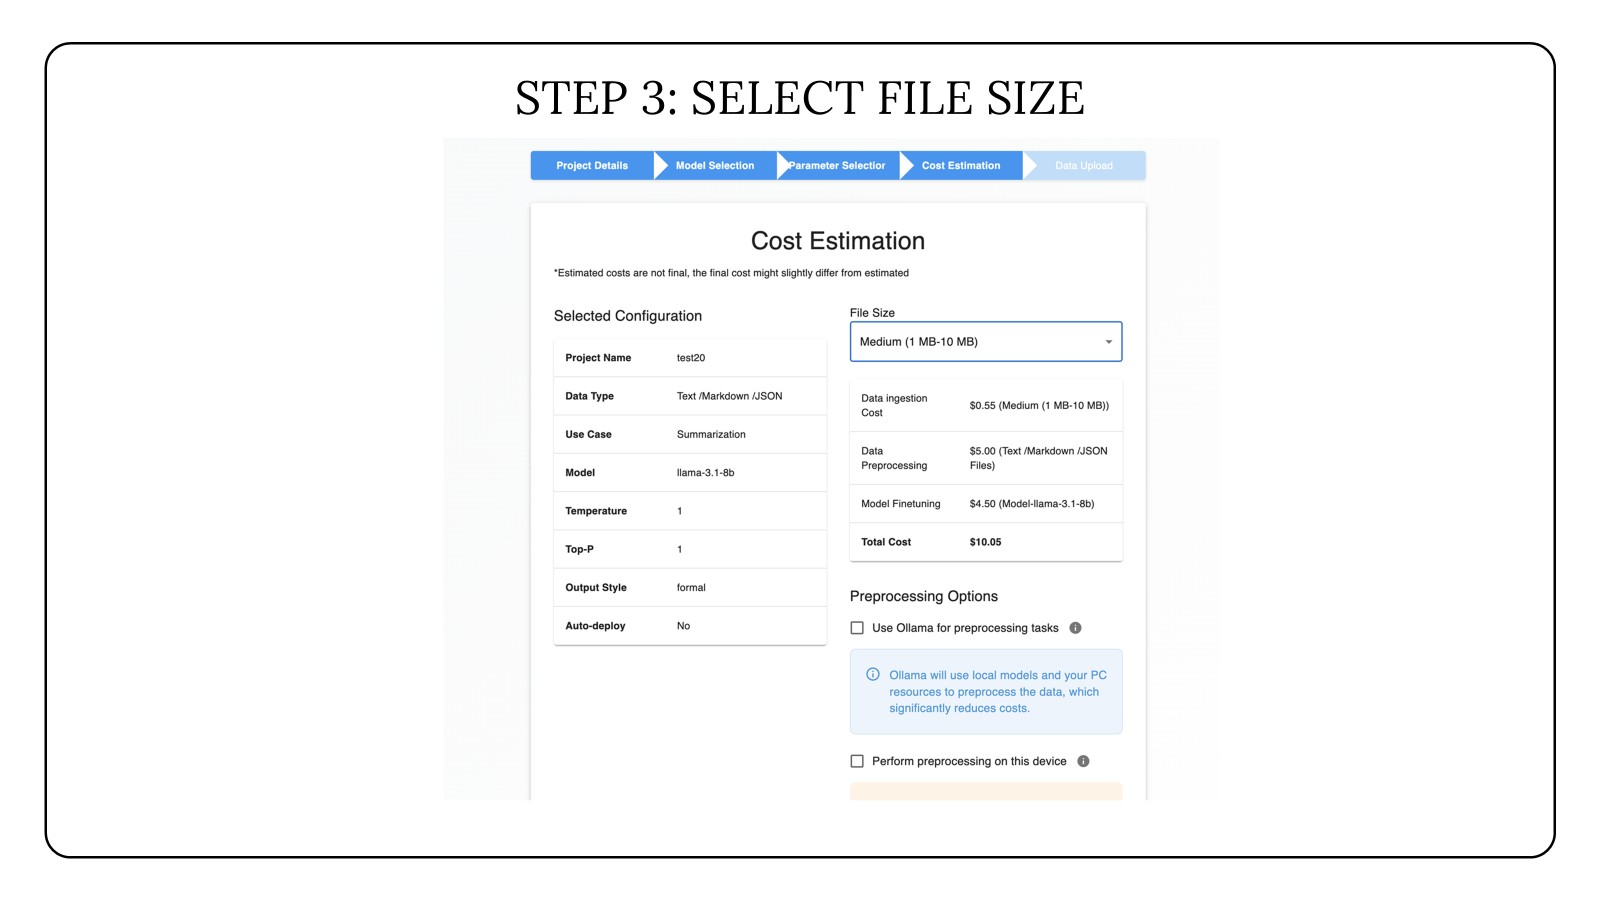The width and height of the screenshot is (1600, 900).
Task: Switch to the Model Selection step
Action: (x=715, y=166)
